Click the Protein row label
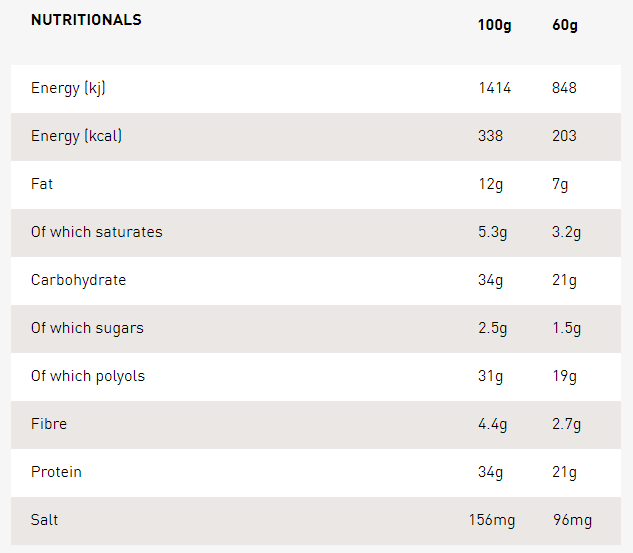 point(56,472)
